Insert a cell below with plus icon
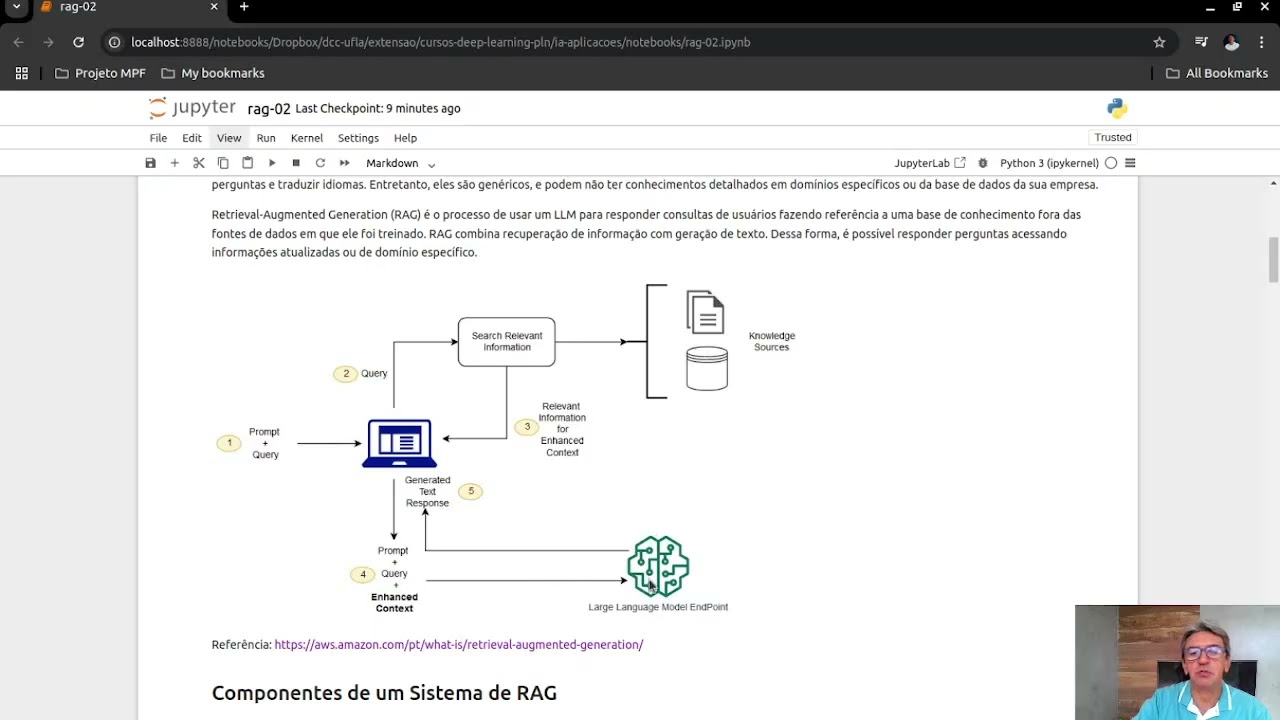This screenshot has width=1280, height=720. pos(174,163)
